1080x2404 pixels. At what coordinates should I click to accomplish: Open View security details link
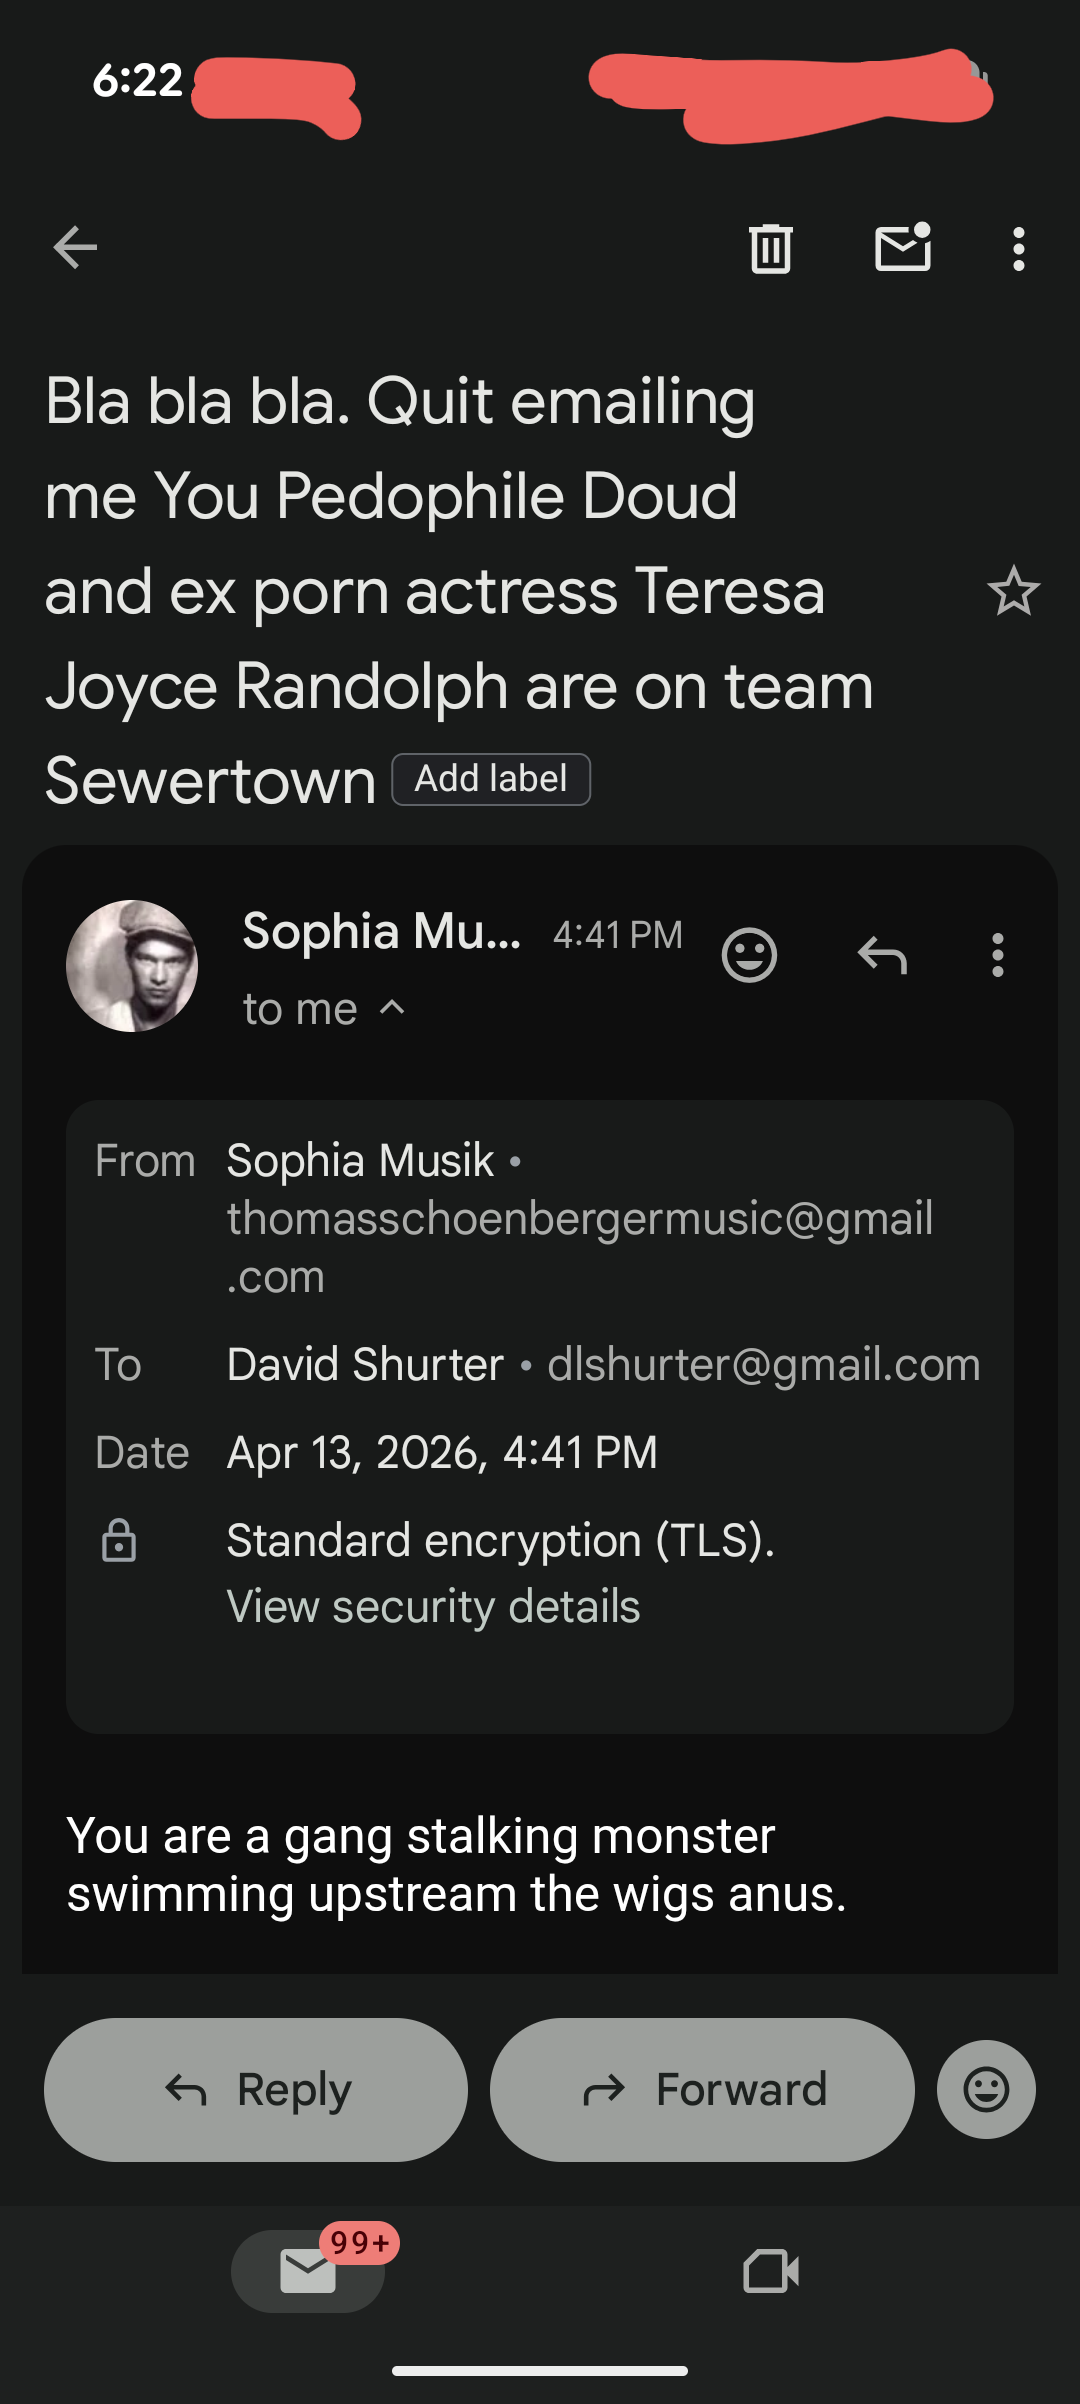click(433, 1607)
